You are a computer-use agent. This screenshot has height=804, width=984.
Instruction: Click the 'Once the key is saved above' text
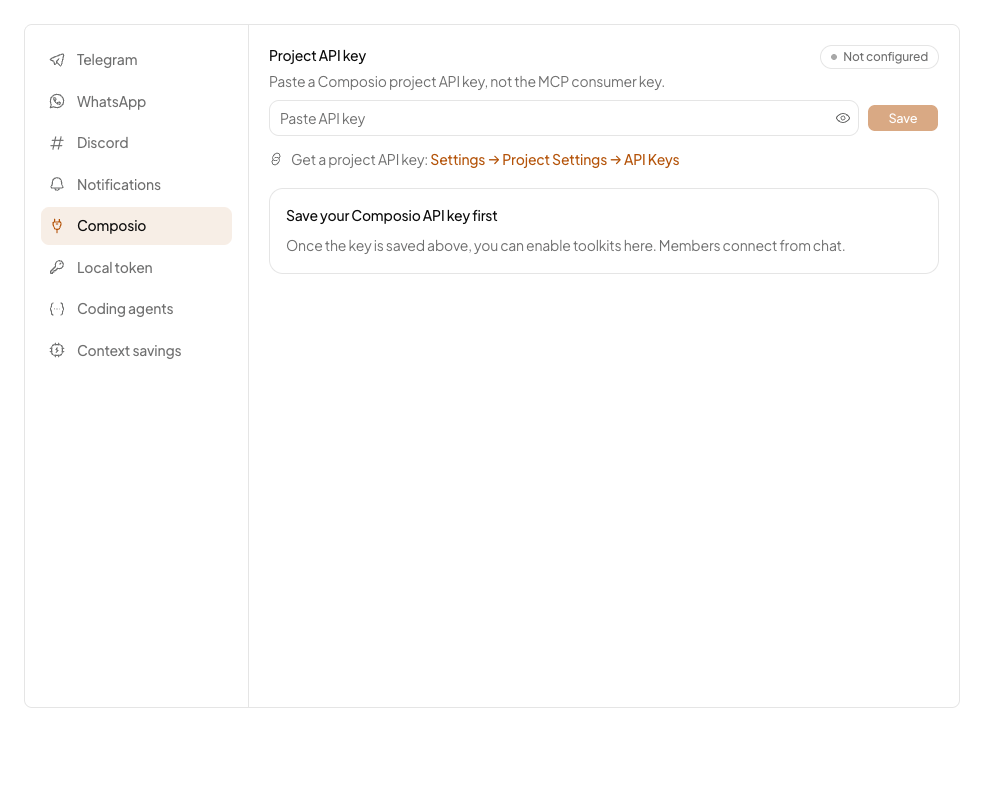(x=565, y=246)
